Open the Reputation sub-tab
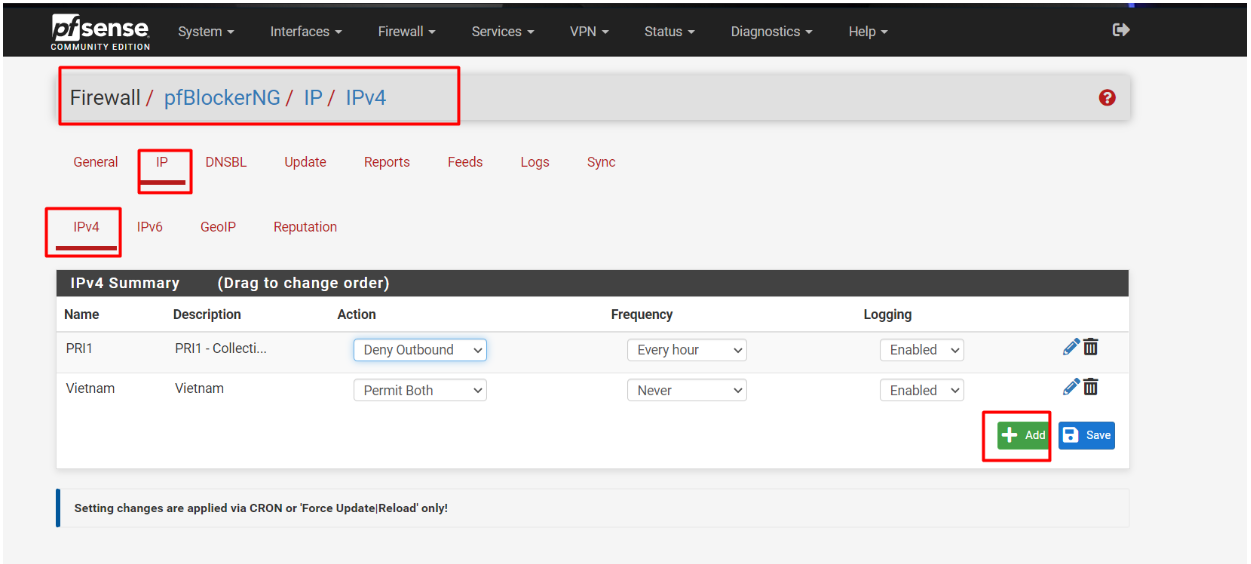Image resolution: width=1251 pixels, height=564 pixels. pos(305,227)
